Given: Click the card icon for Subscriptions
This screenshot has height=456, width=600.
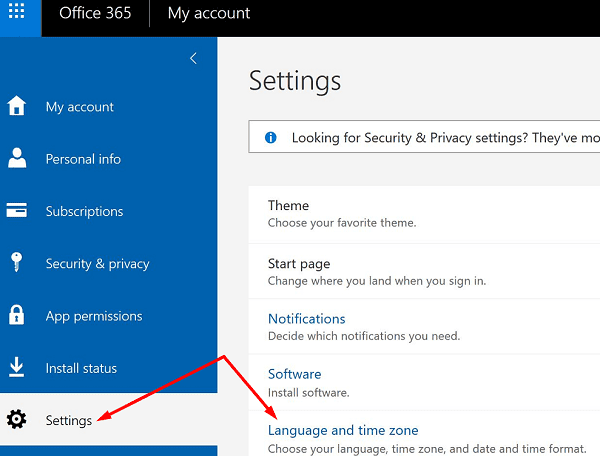Looking at the screenshot, I should click(16, 210).
